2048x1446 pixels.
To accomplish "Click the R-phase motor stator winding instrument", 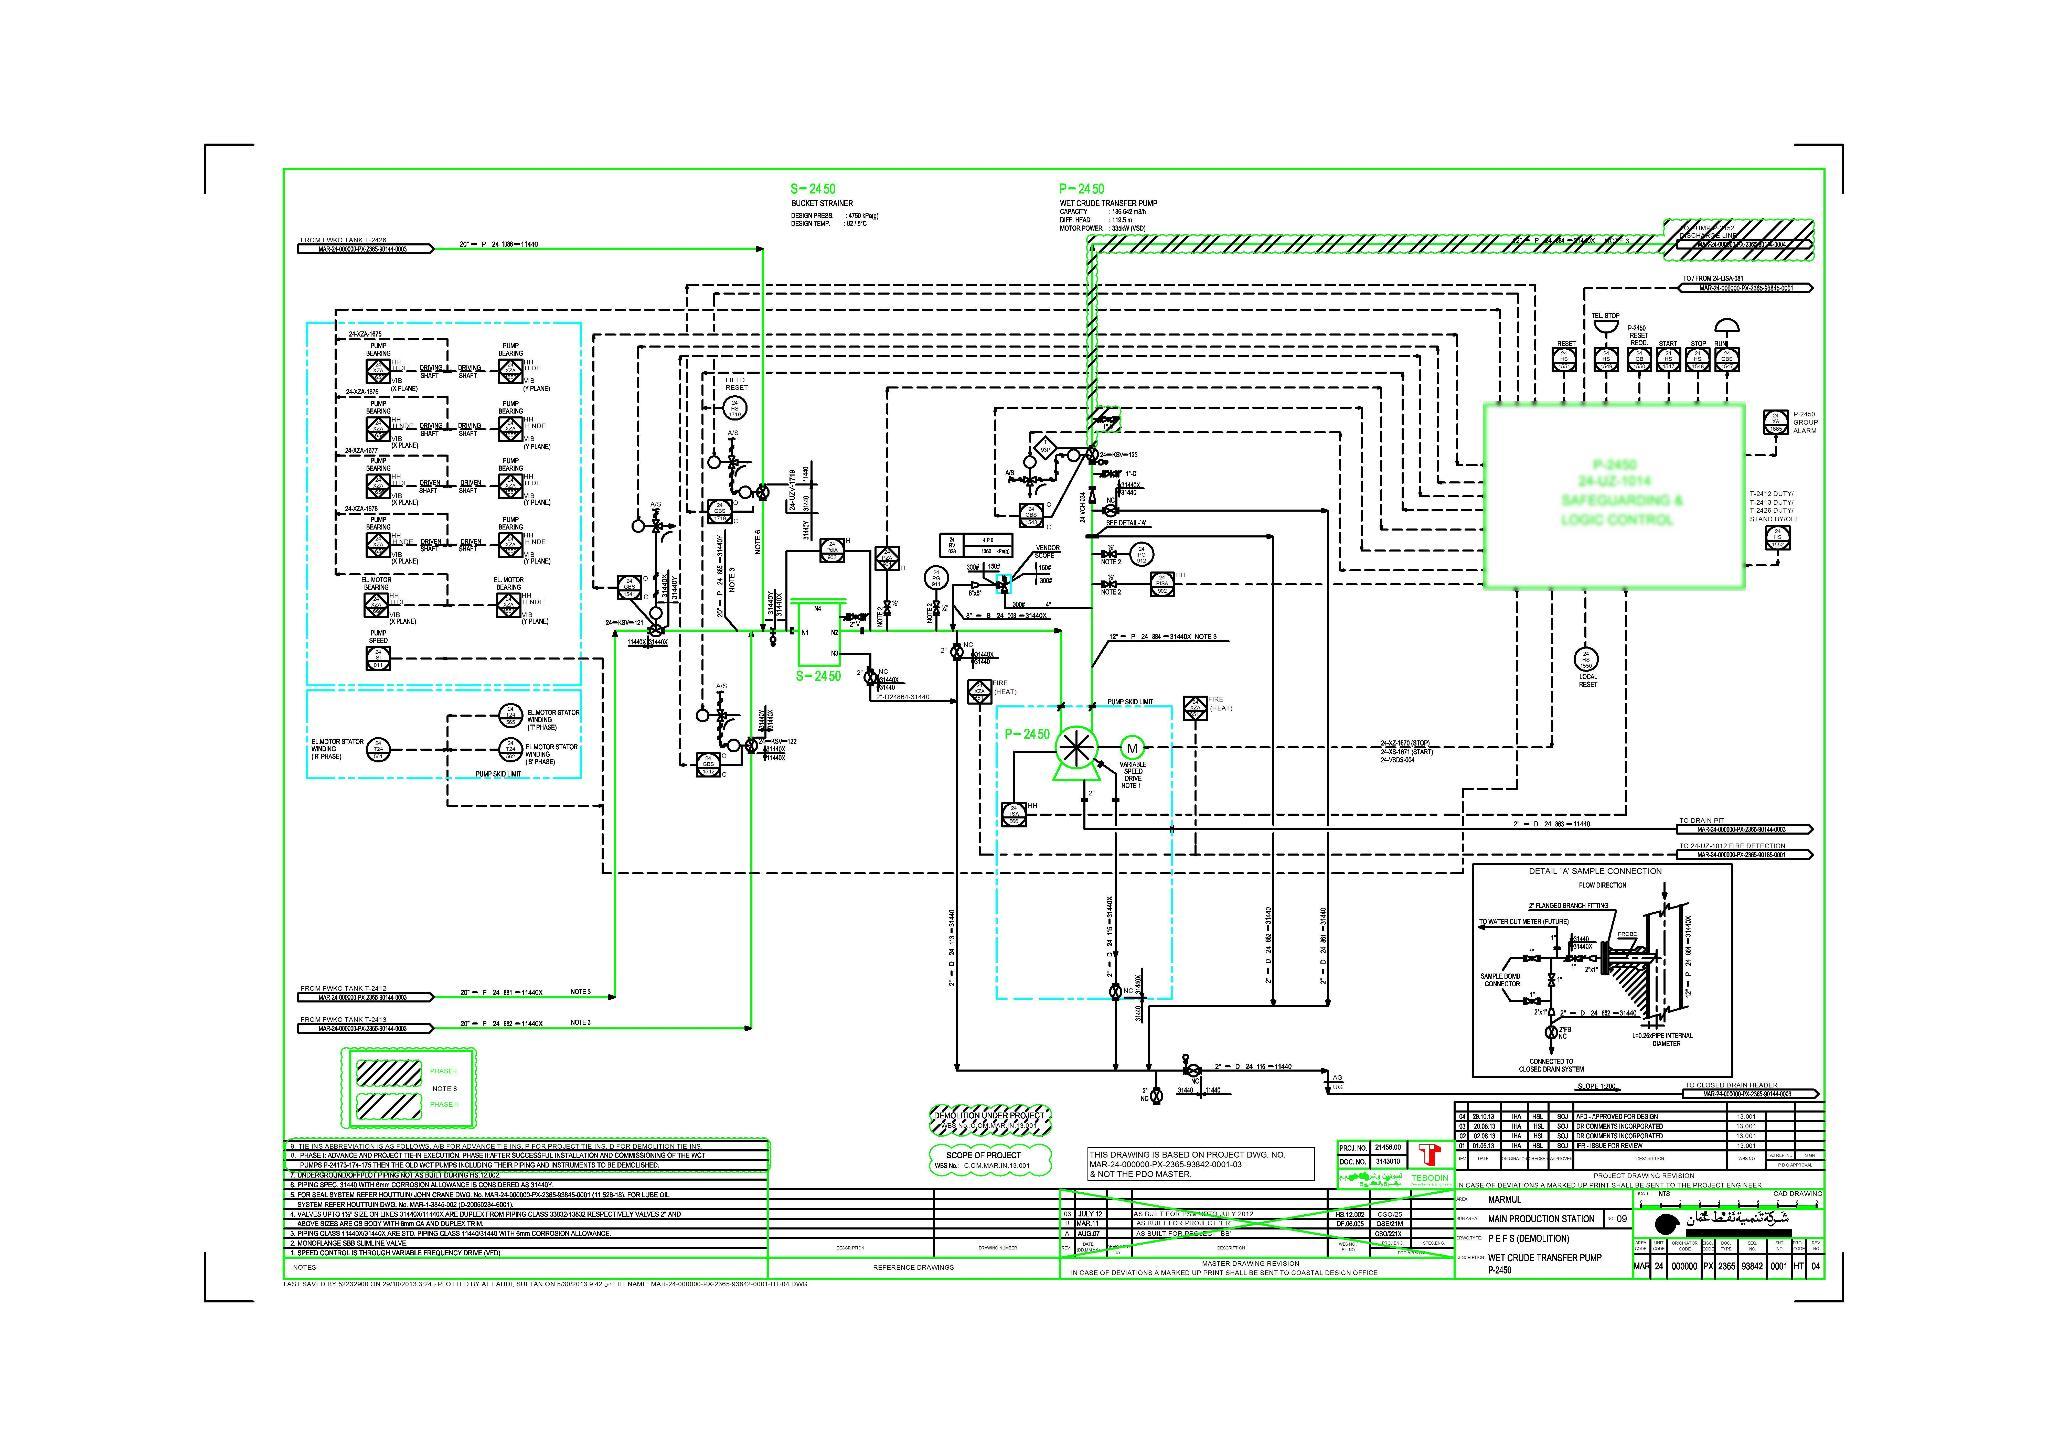I will click(378, 749).
